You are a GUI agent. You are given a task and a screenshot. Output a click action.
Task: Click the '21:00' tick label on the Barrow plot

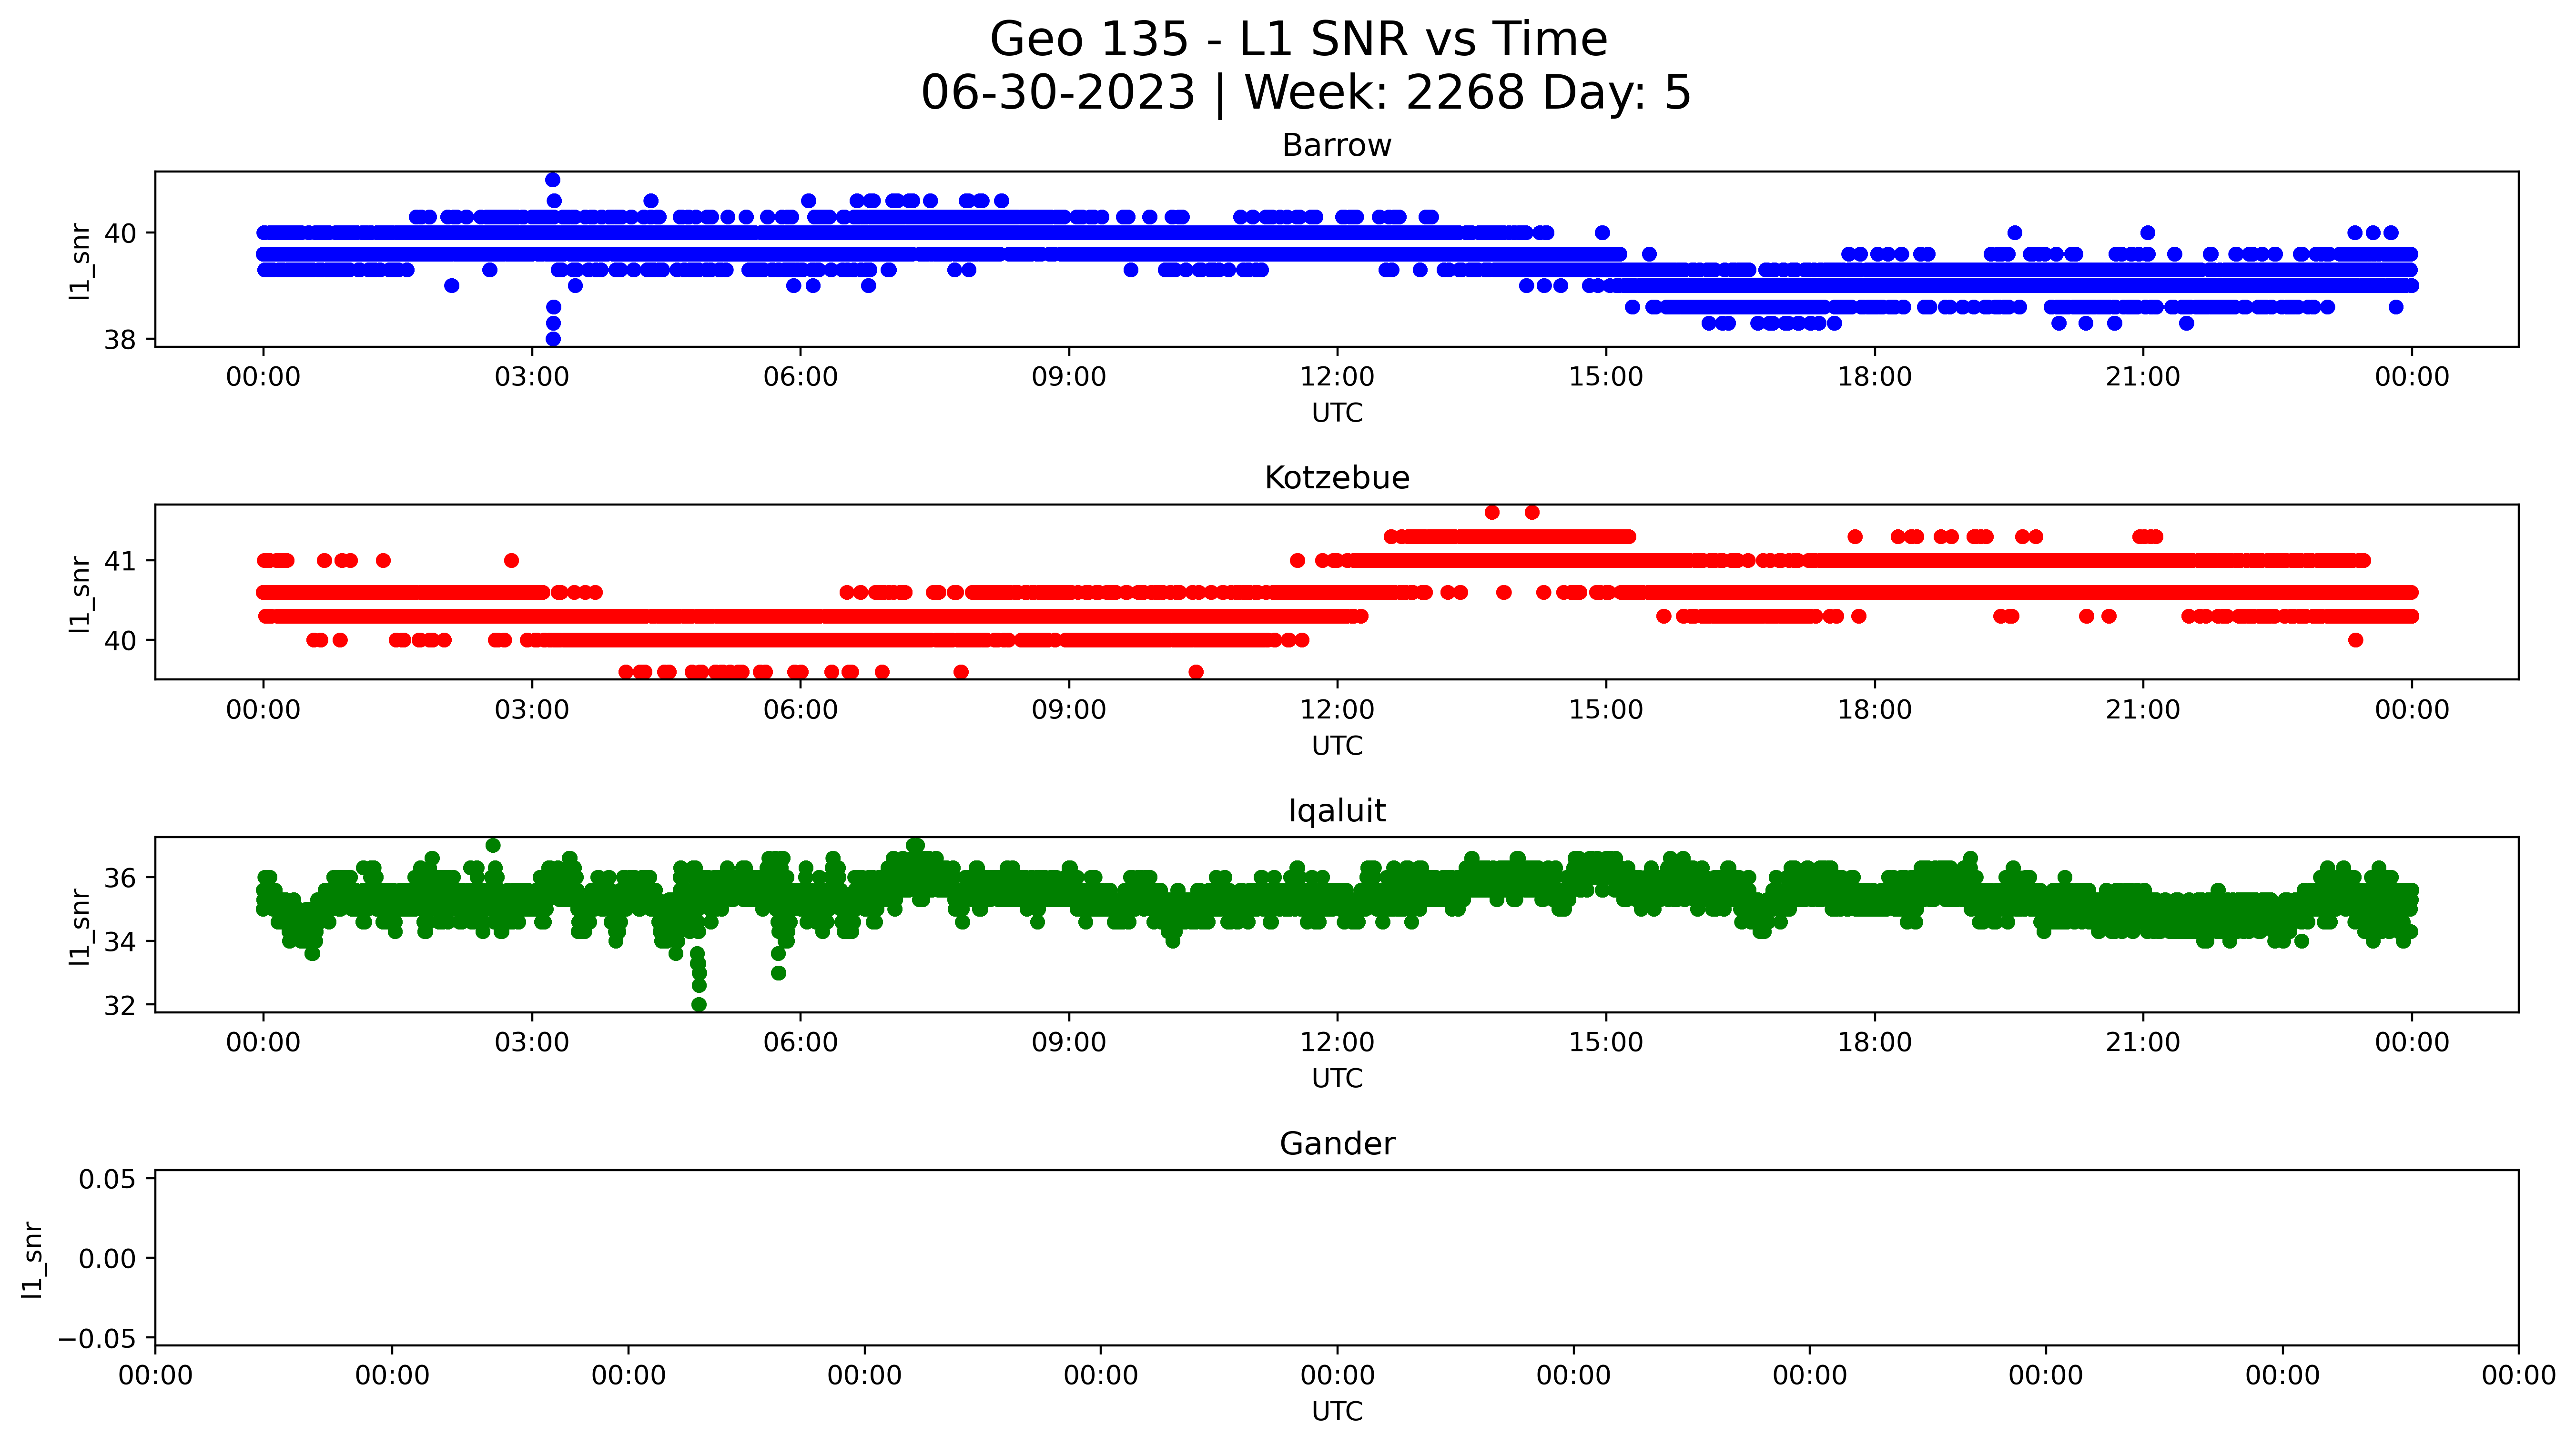point(2143,377)
